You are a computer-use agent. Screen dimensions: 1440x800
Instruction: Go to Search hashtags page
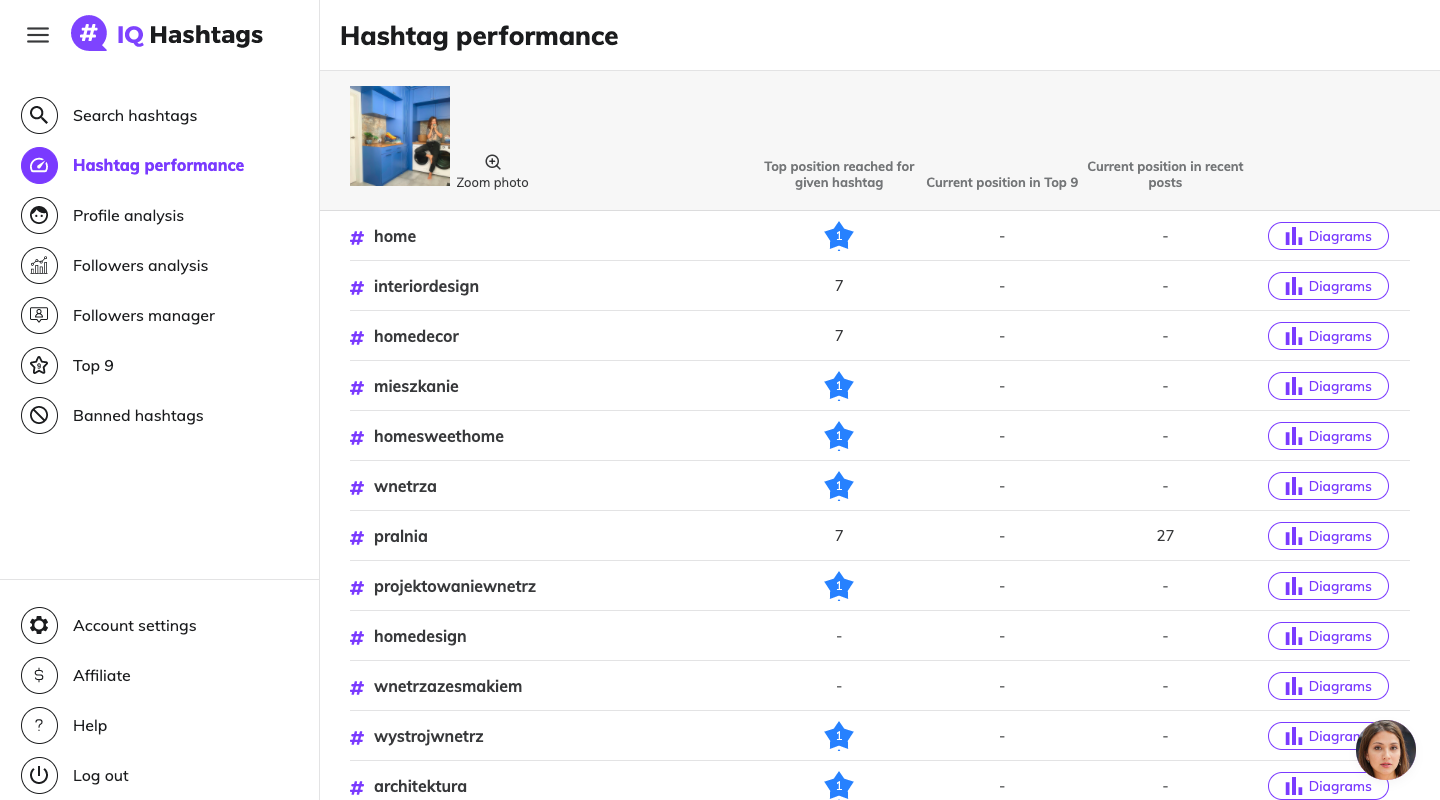click(135, 115)
